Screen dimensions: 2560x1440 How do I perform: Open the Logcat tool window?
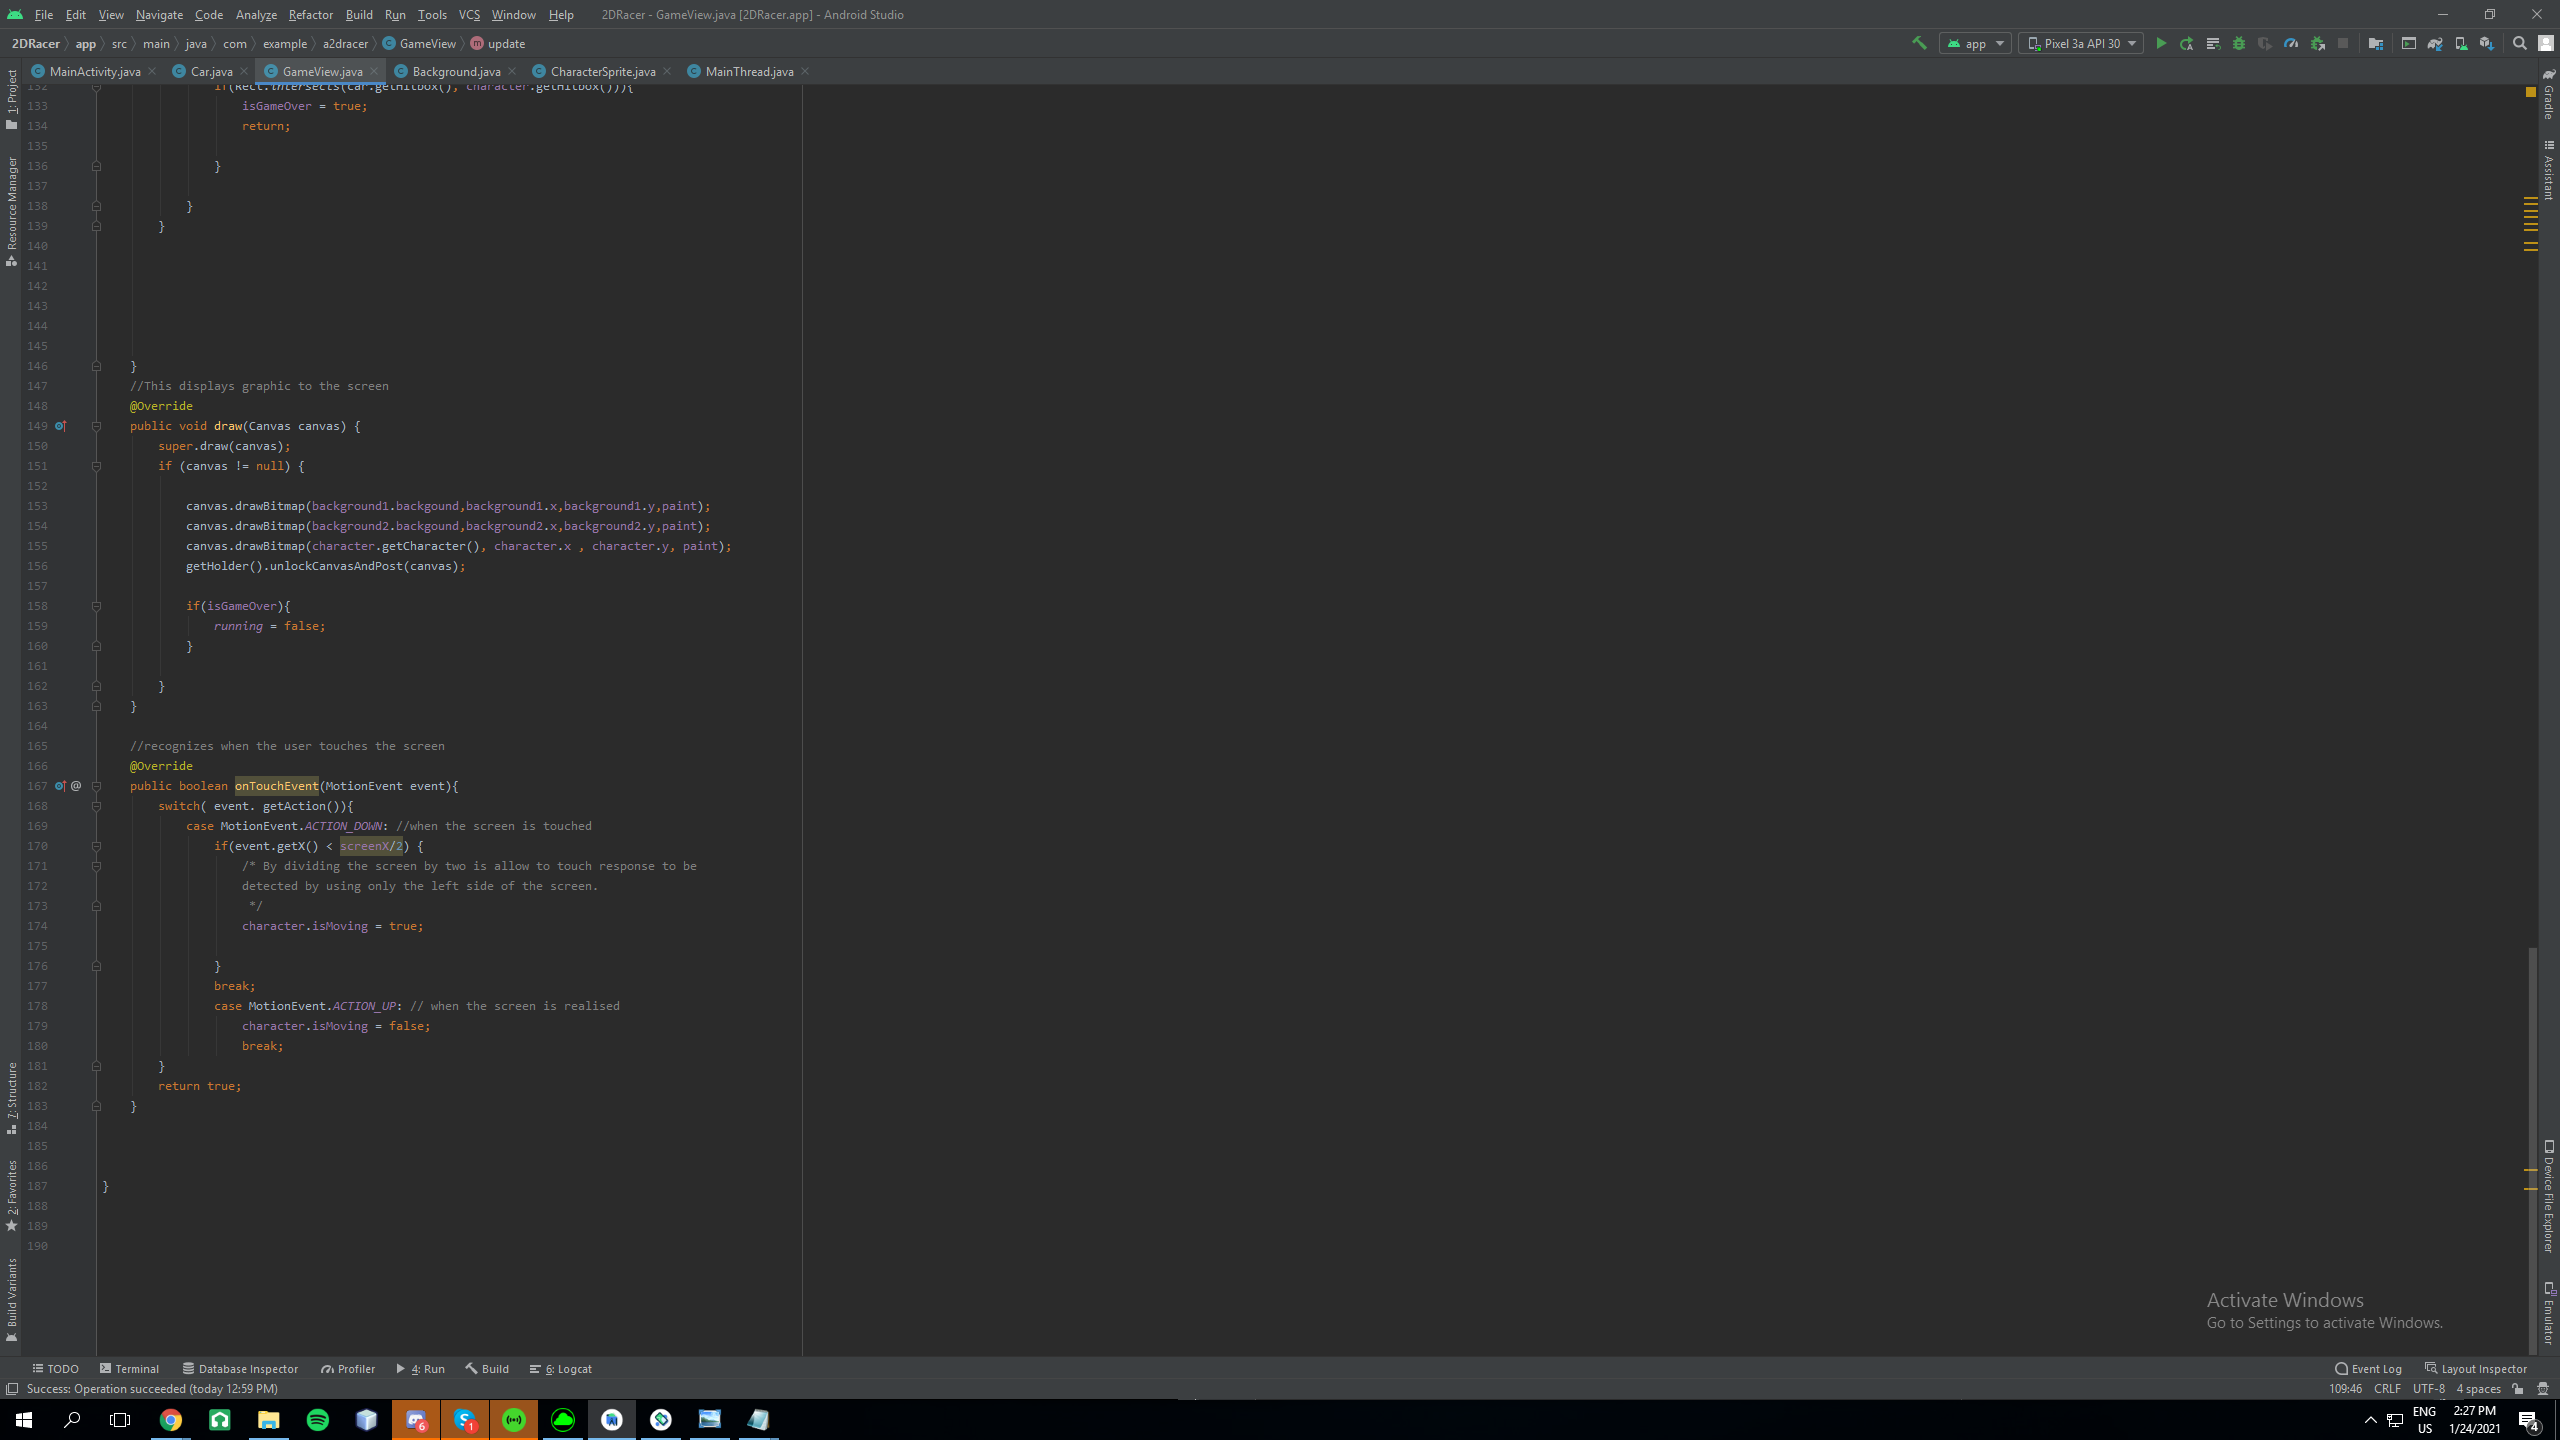point(561,1369)
